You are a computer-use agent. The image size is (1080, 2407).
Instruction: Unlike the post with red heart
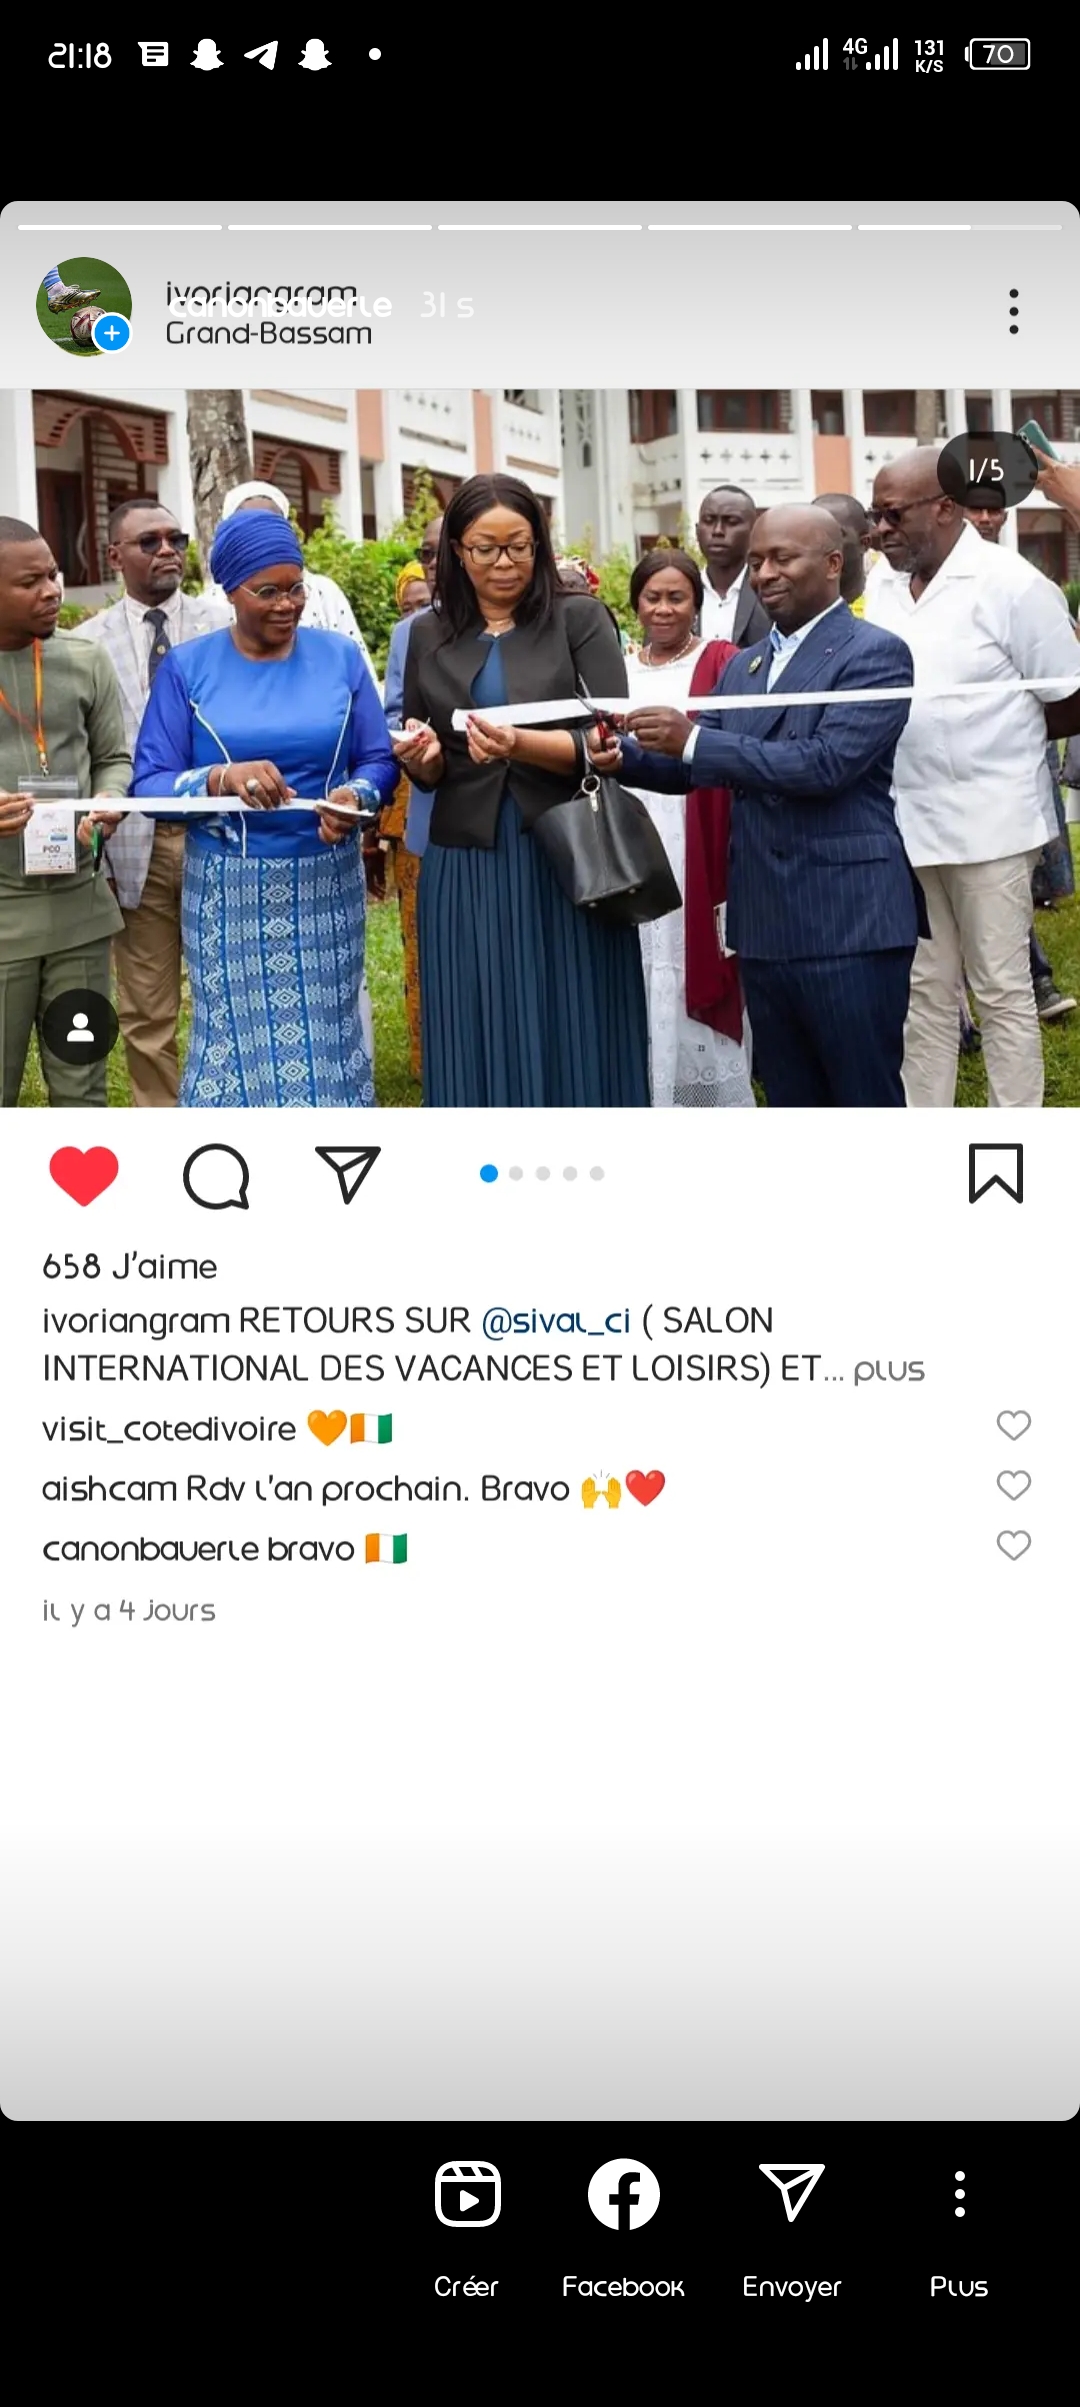[84, 1176]
